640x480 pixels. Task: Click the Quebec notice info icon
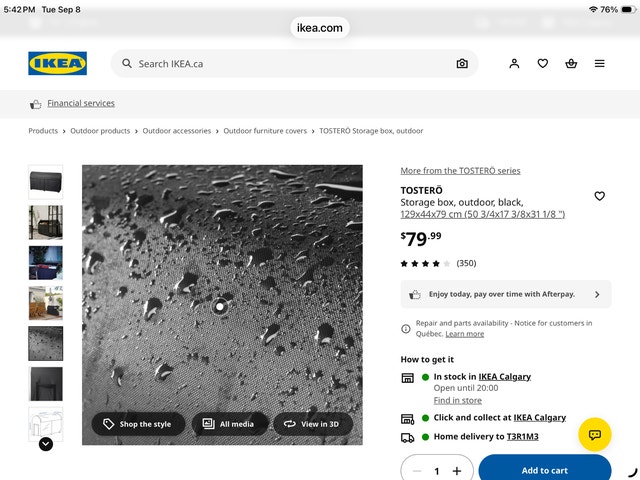coord(406,329)
